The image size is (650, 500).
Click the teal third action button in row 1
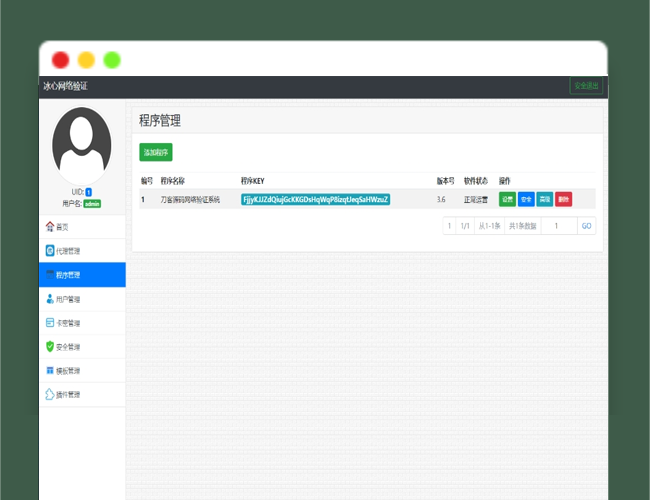(x=545, y=199)
